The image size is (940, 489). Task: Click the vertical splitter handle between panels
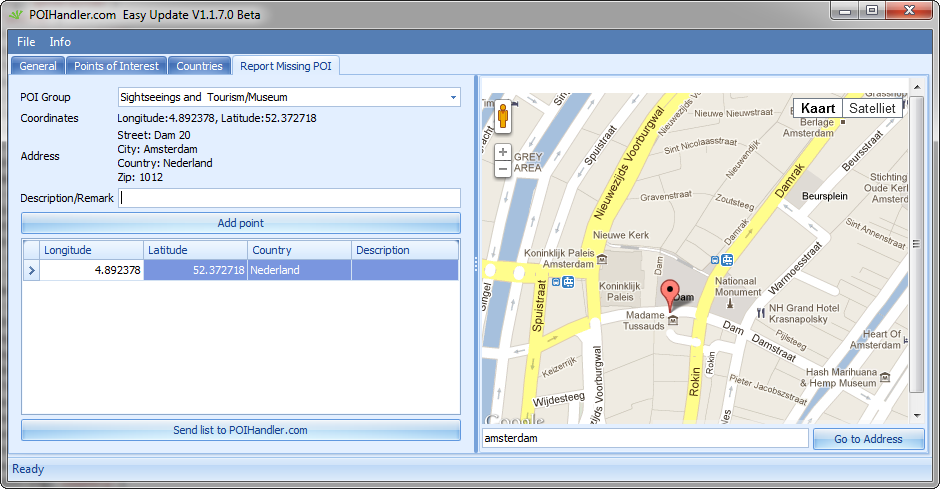477,264
